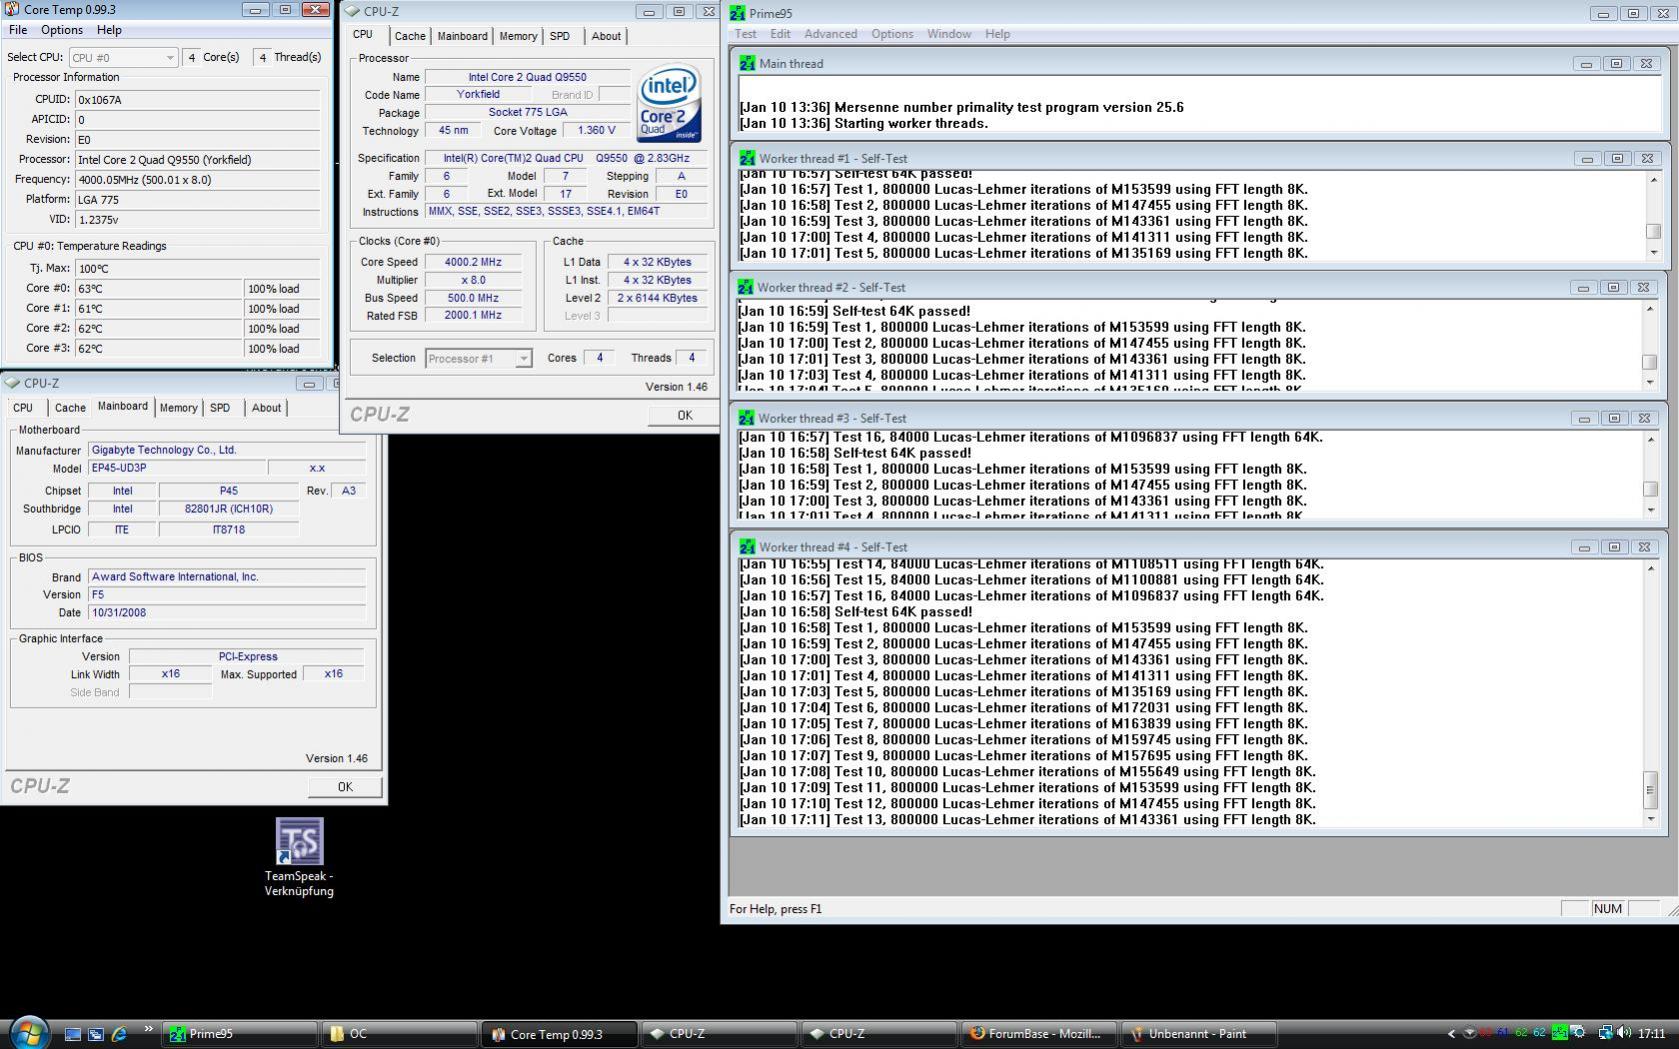Switch to Cache tab in CPU-Z processor window
Viewport: 1679px width, 1049px height.
pyautogui.click(x=410, y=36)
